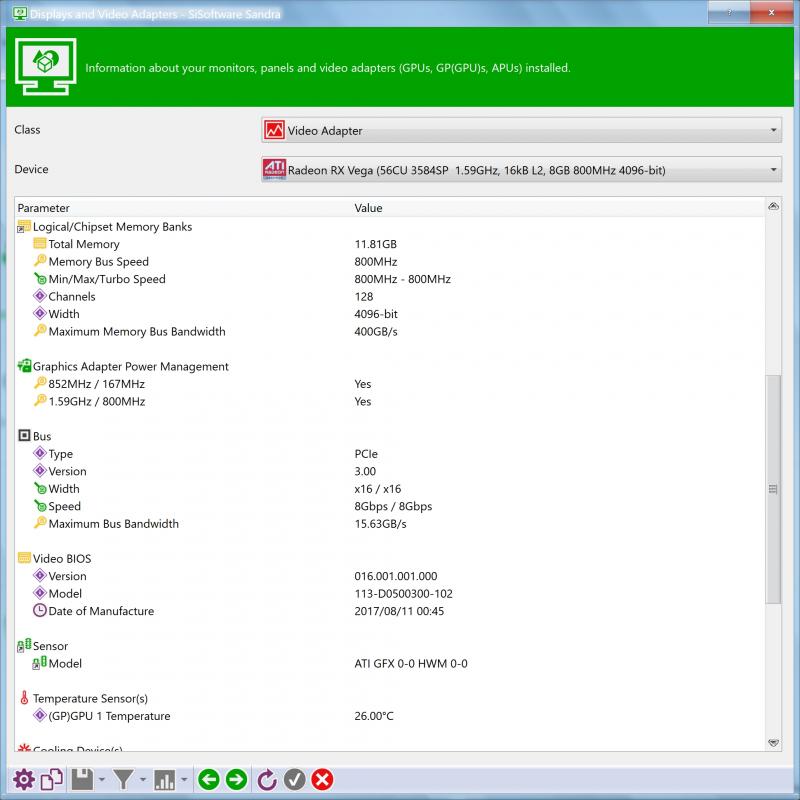
Task: Click the Parameter column header
Action: (43, 208)
